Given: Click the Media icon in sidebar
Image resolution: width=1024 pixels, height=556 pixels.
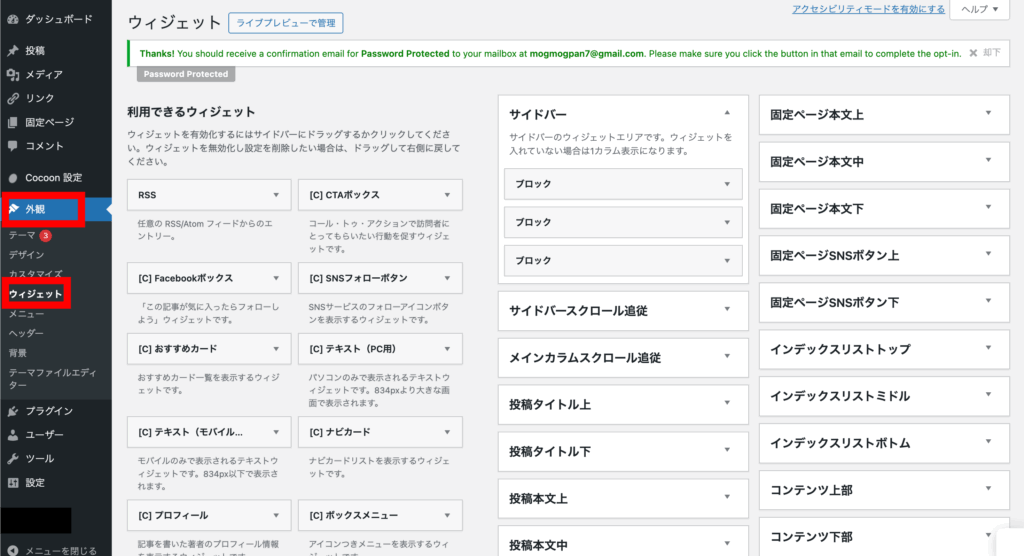Looking at the screenshot, I should pos(12,74).
